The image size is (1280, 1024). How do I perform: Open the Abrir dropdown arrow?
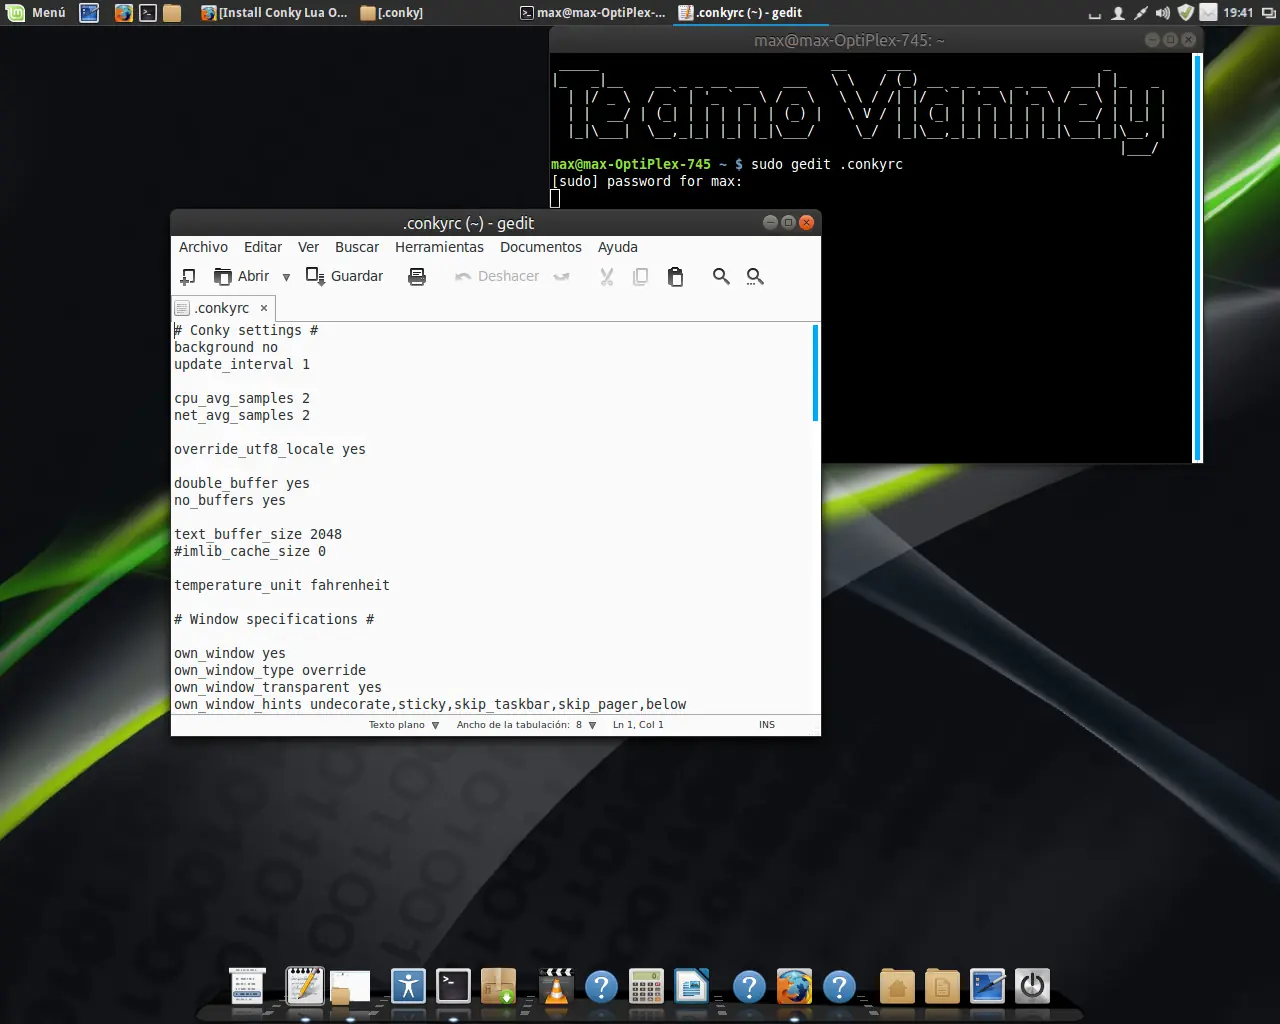(x=286, y=276)
